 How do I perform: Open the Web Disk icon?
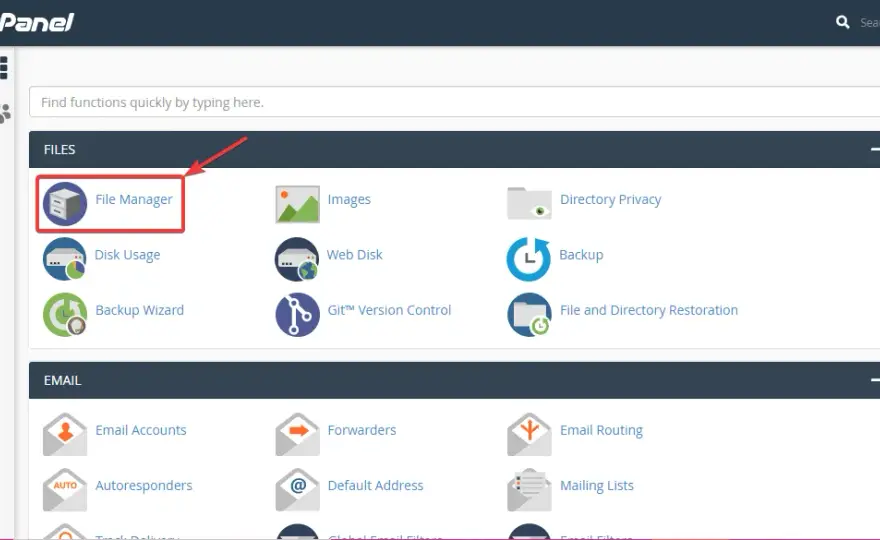point(297,259)
